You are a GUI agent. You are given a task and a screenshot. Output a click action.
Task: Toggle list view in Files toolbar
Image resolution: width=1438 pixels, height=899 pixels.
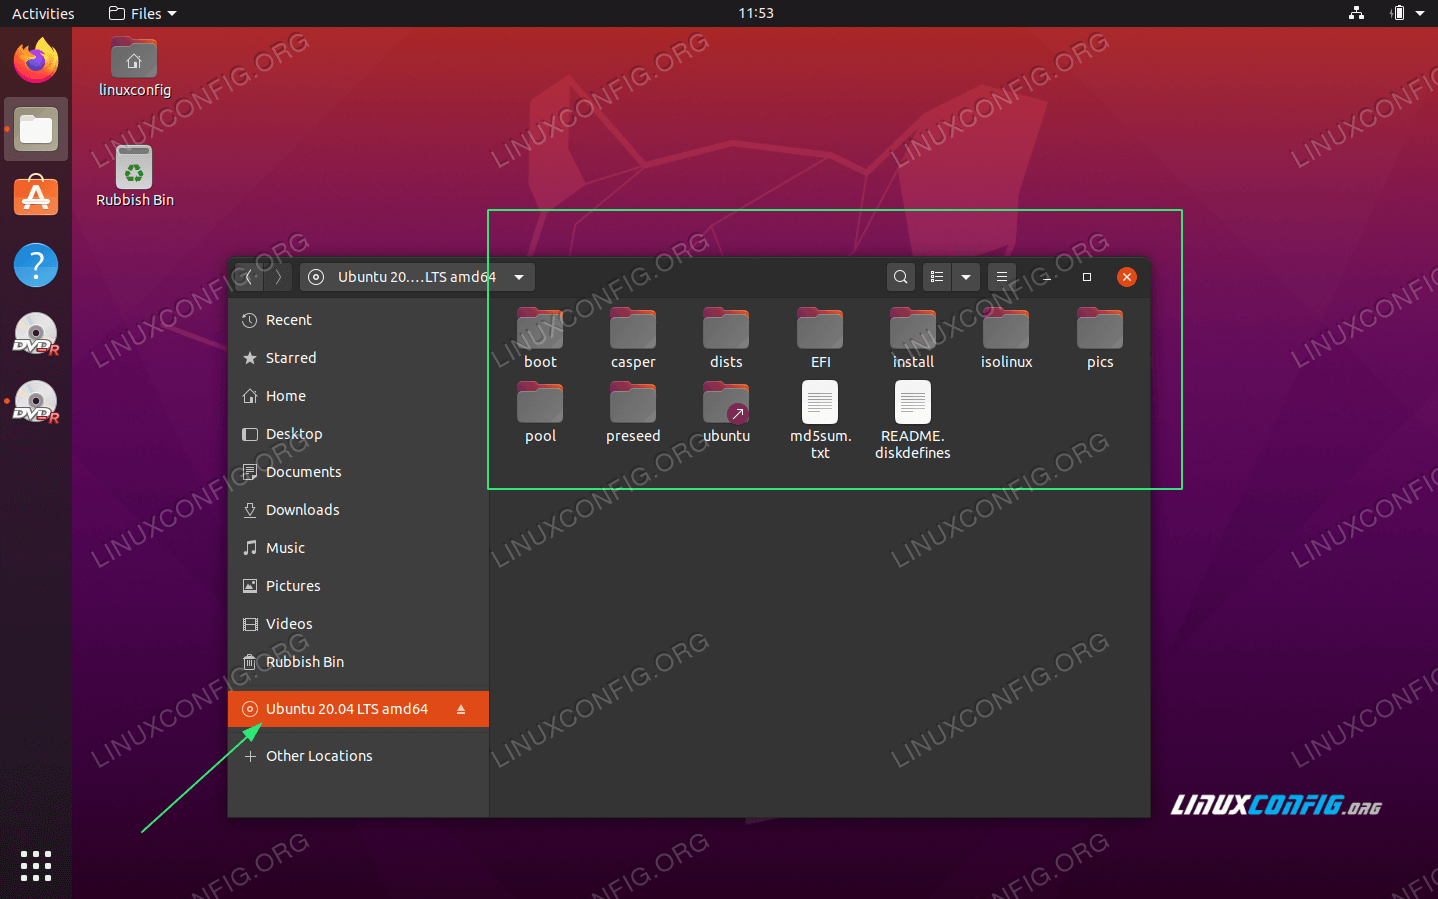pos(937,277)
